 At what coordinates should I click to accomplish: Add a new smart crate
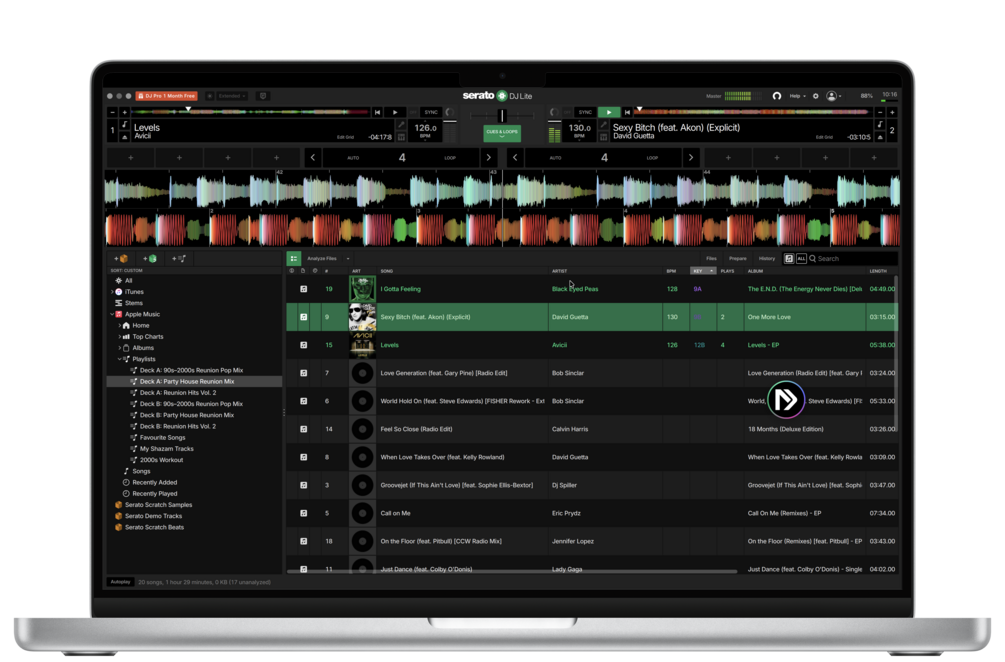pos(149,259)
